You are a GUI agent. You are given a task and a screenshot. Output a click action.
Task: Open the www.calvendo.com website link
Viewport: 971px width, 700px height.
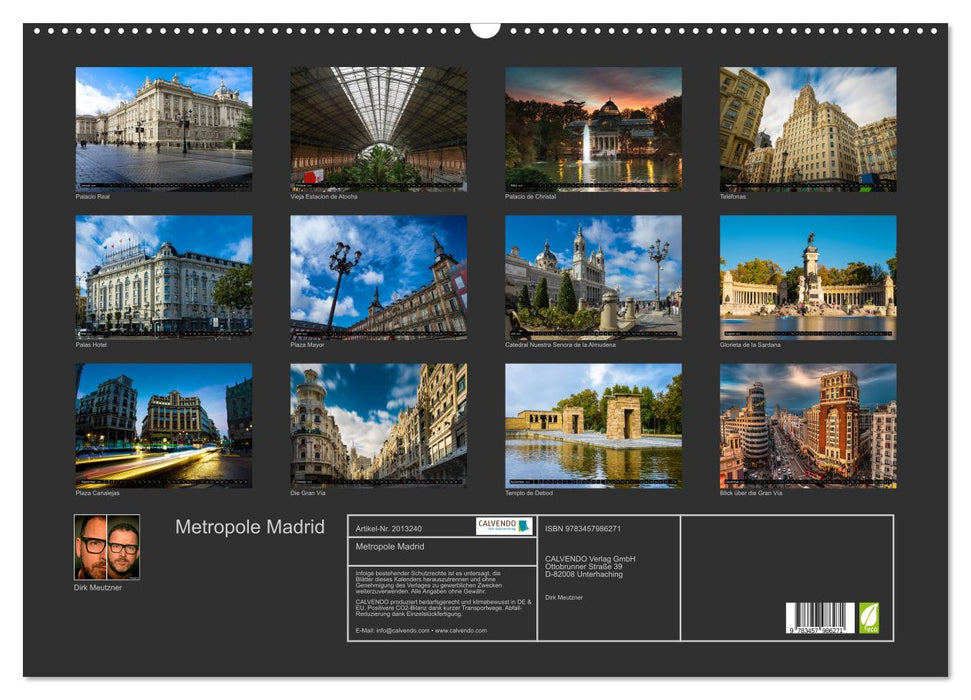click(462, 630)
